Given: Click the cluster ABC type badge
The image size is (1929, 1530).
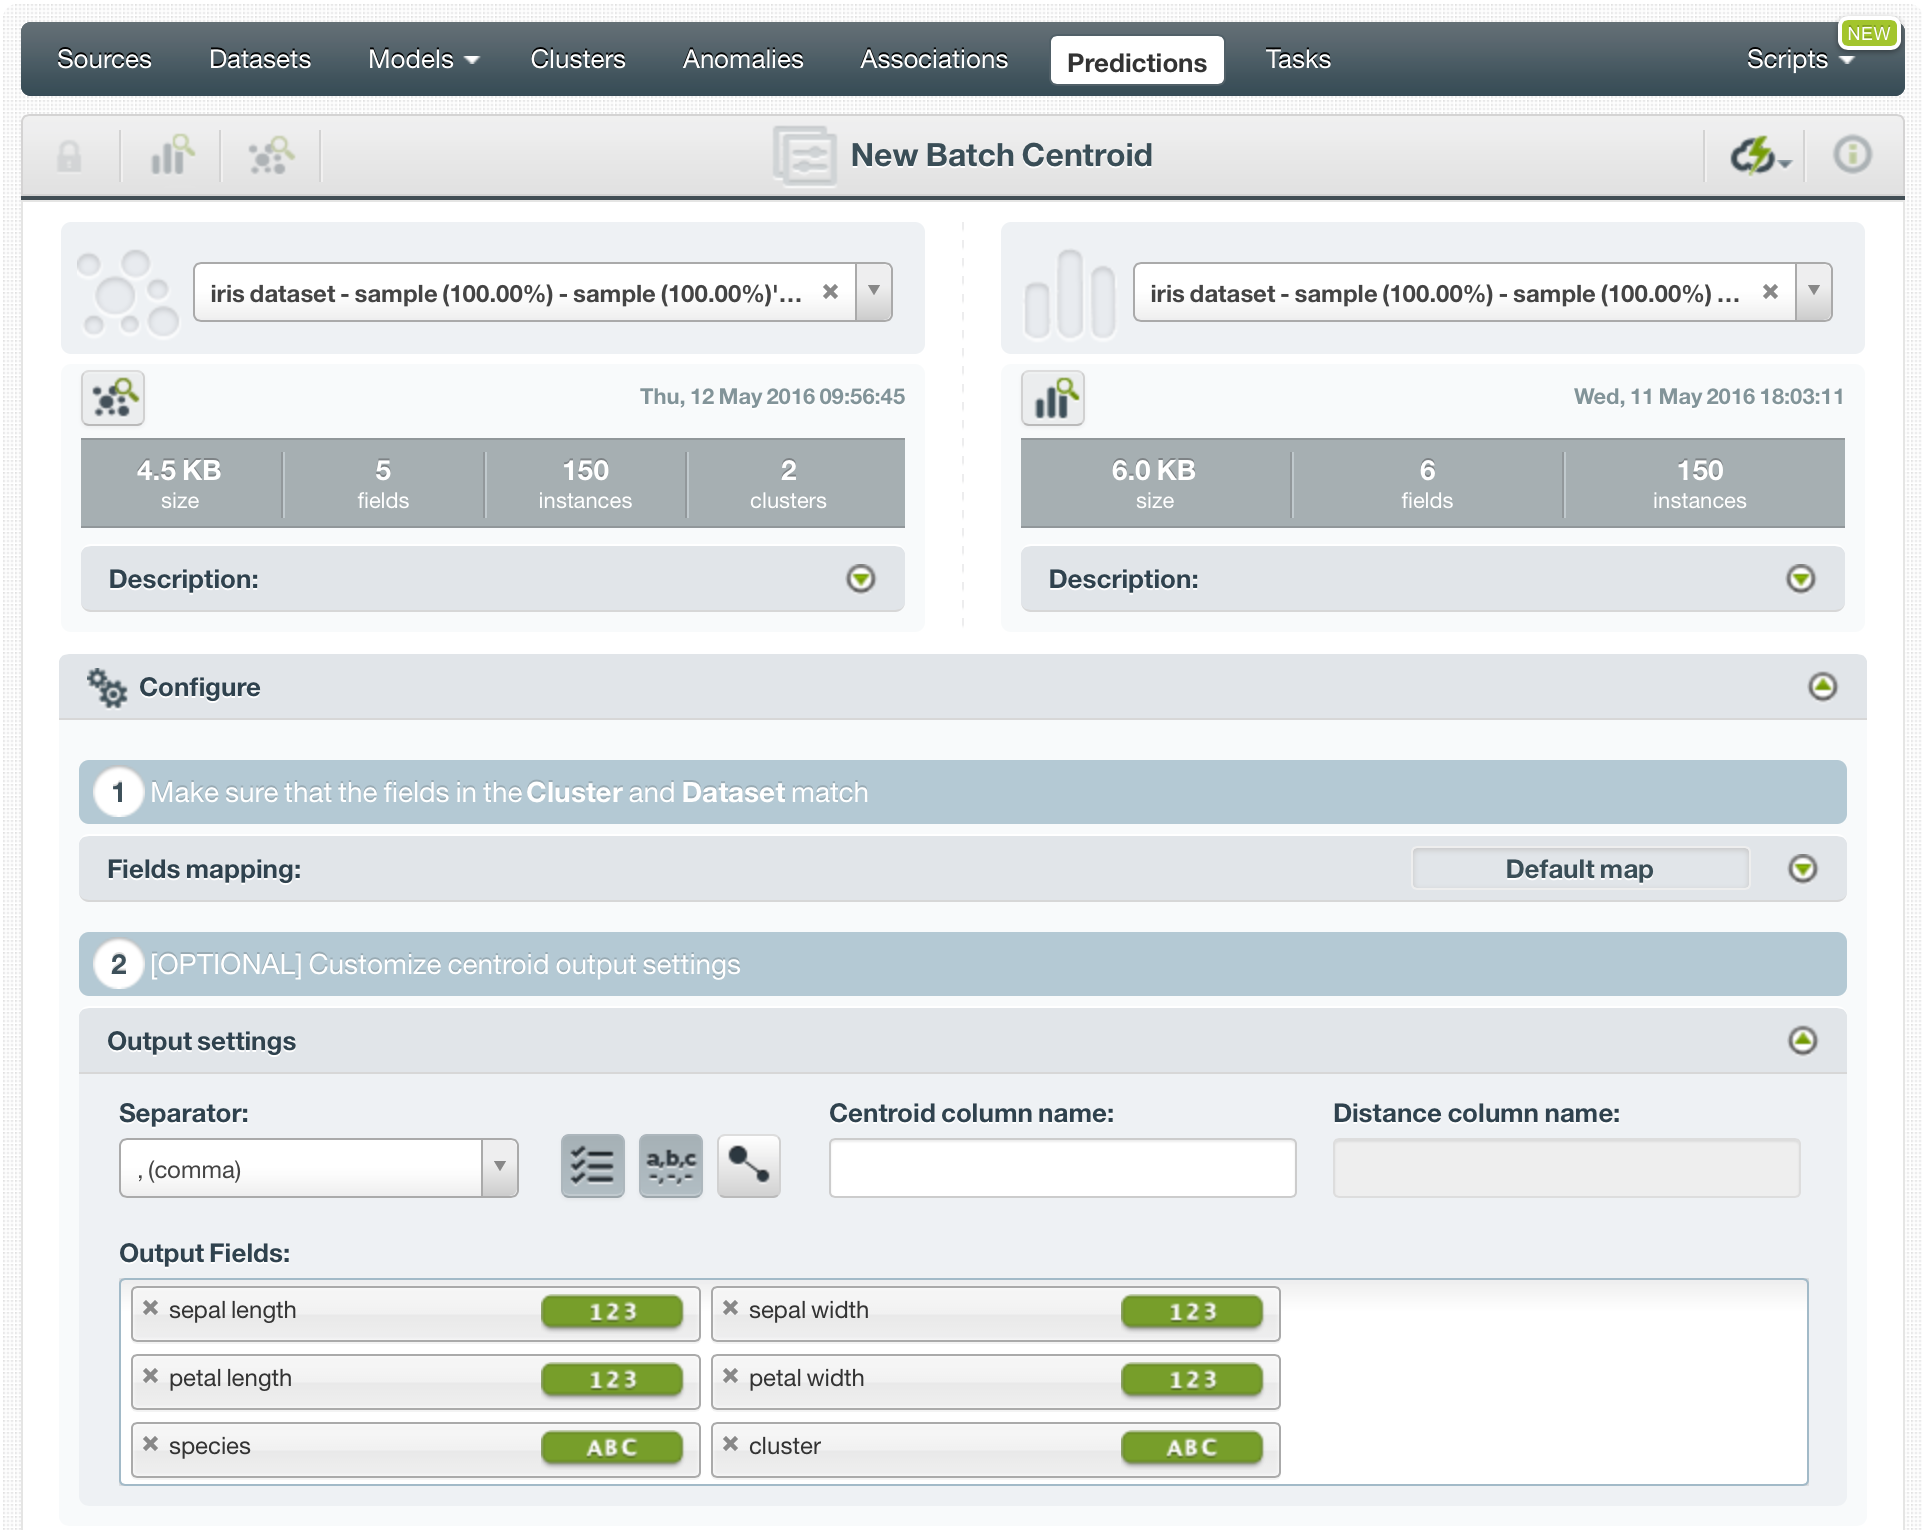Looking at the screenshot, I should [x=1192, y=1448].
